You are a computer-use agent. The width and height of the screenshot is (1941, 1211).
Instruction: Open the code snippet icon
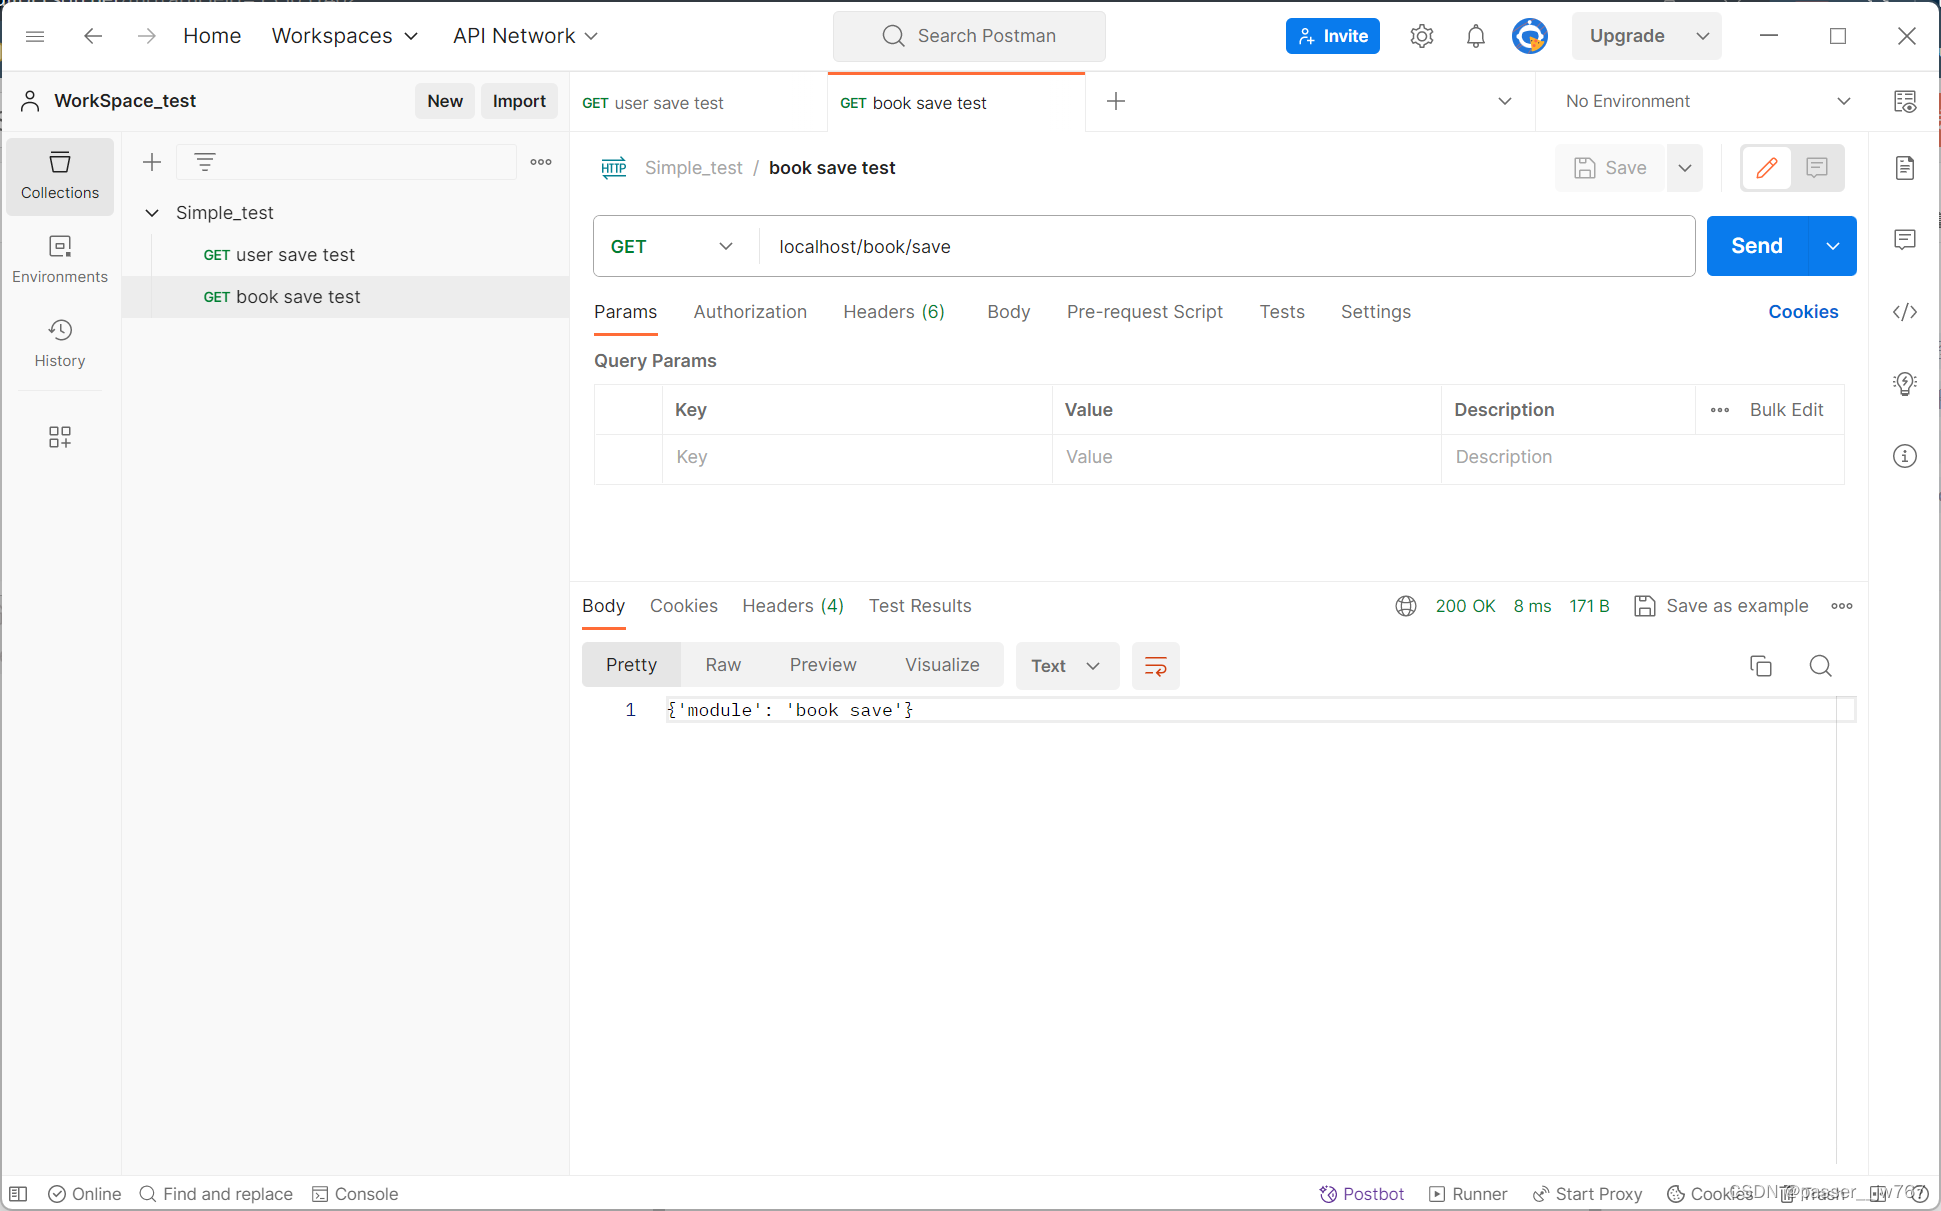[x=1905, y=312]
